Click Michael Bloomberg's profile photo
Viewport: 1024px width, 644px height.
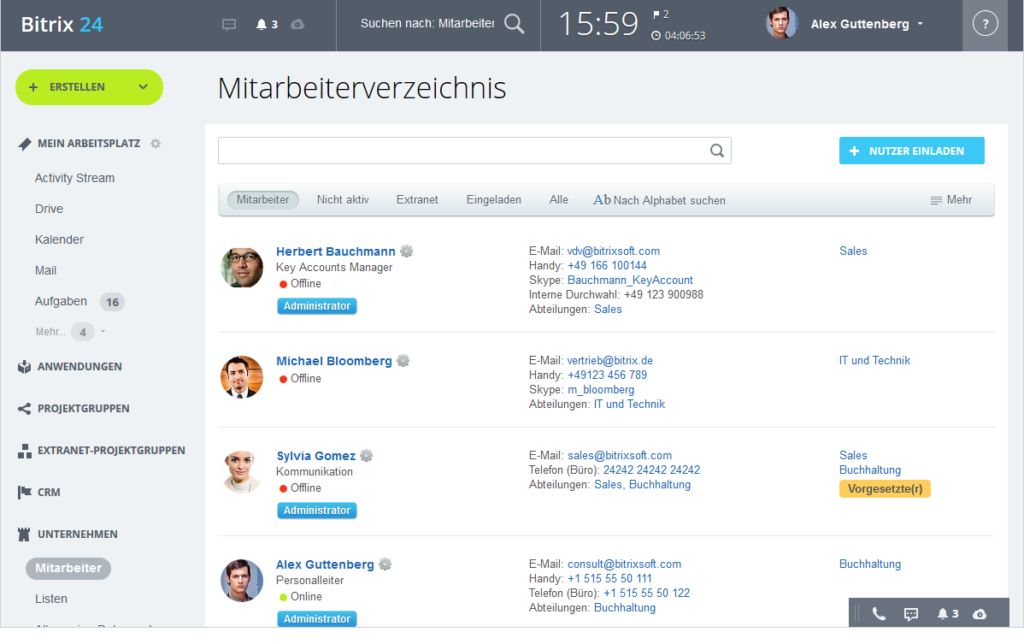point(242,377)
